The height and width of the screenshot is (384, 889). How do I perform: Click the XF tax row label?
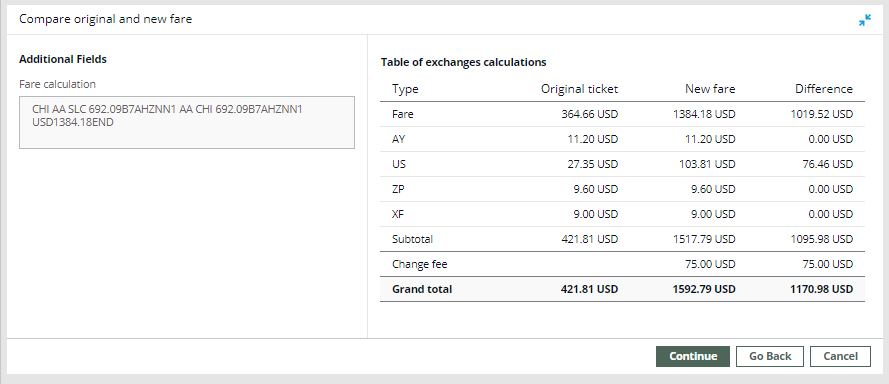pyautogui.click(x=398, y=214)
